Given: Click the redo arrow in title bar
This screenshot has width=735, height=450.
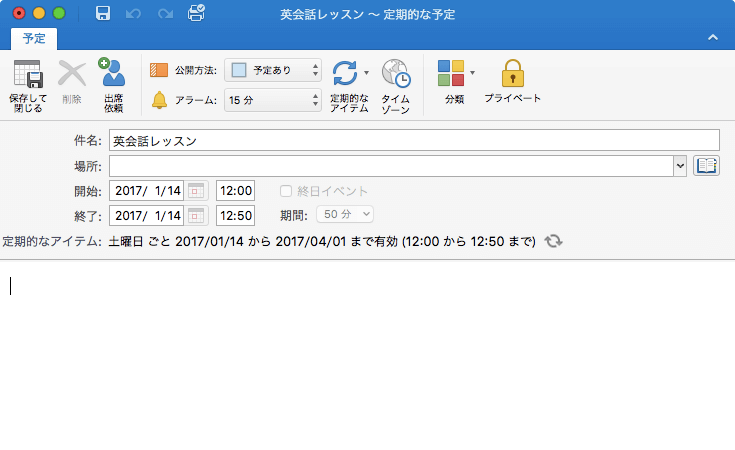Looking at the screenshot, I should (165, 14).
